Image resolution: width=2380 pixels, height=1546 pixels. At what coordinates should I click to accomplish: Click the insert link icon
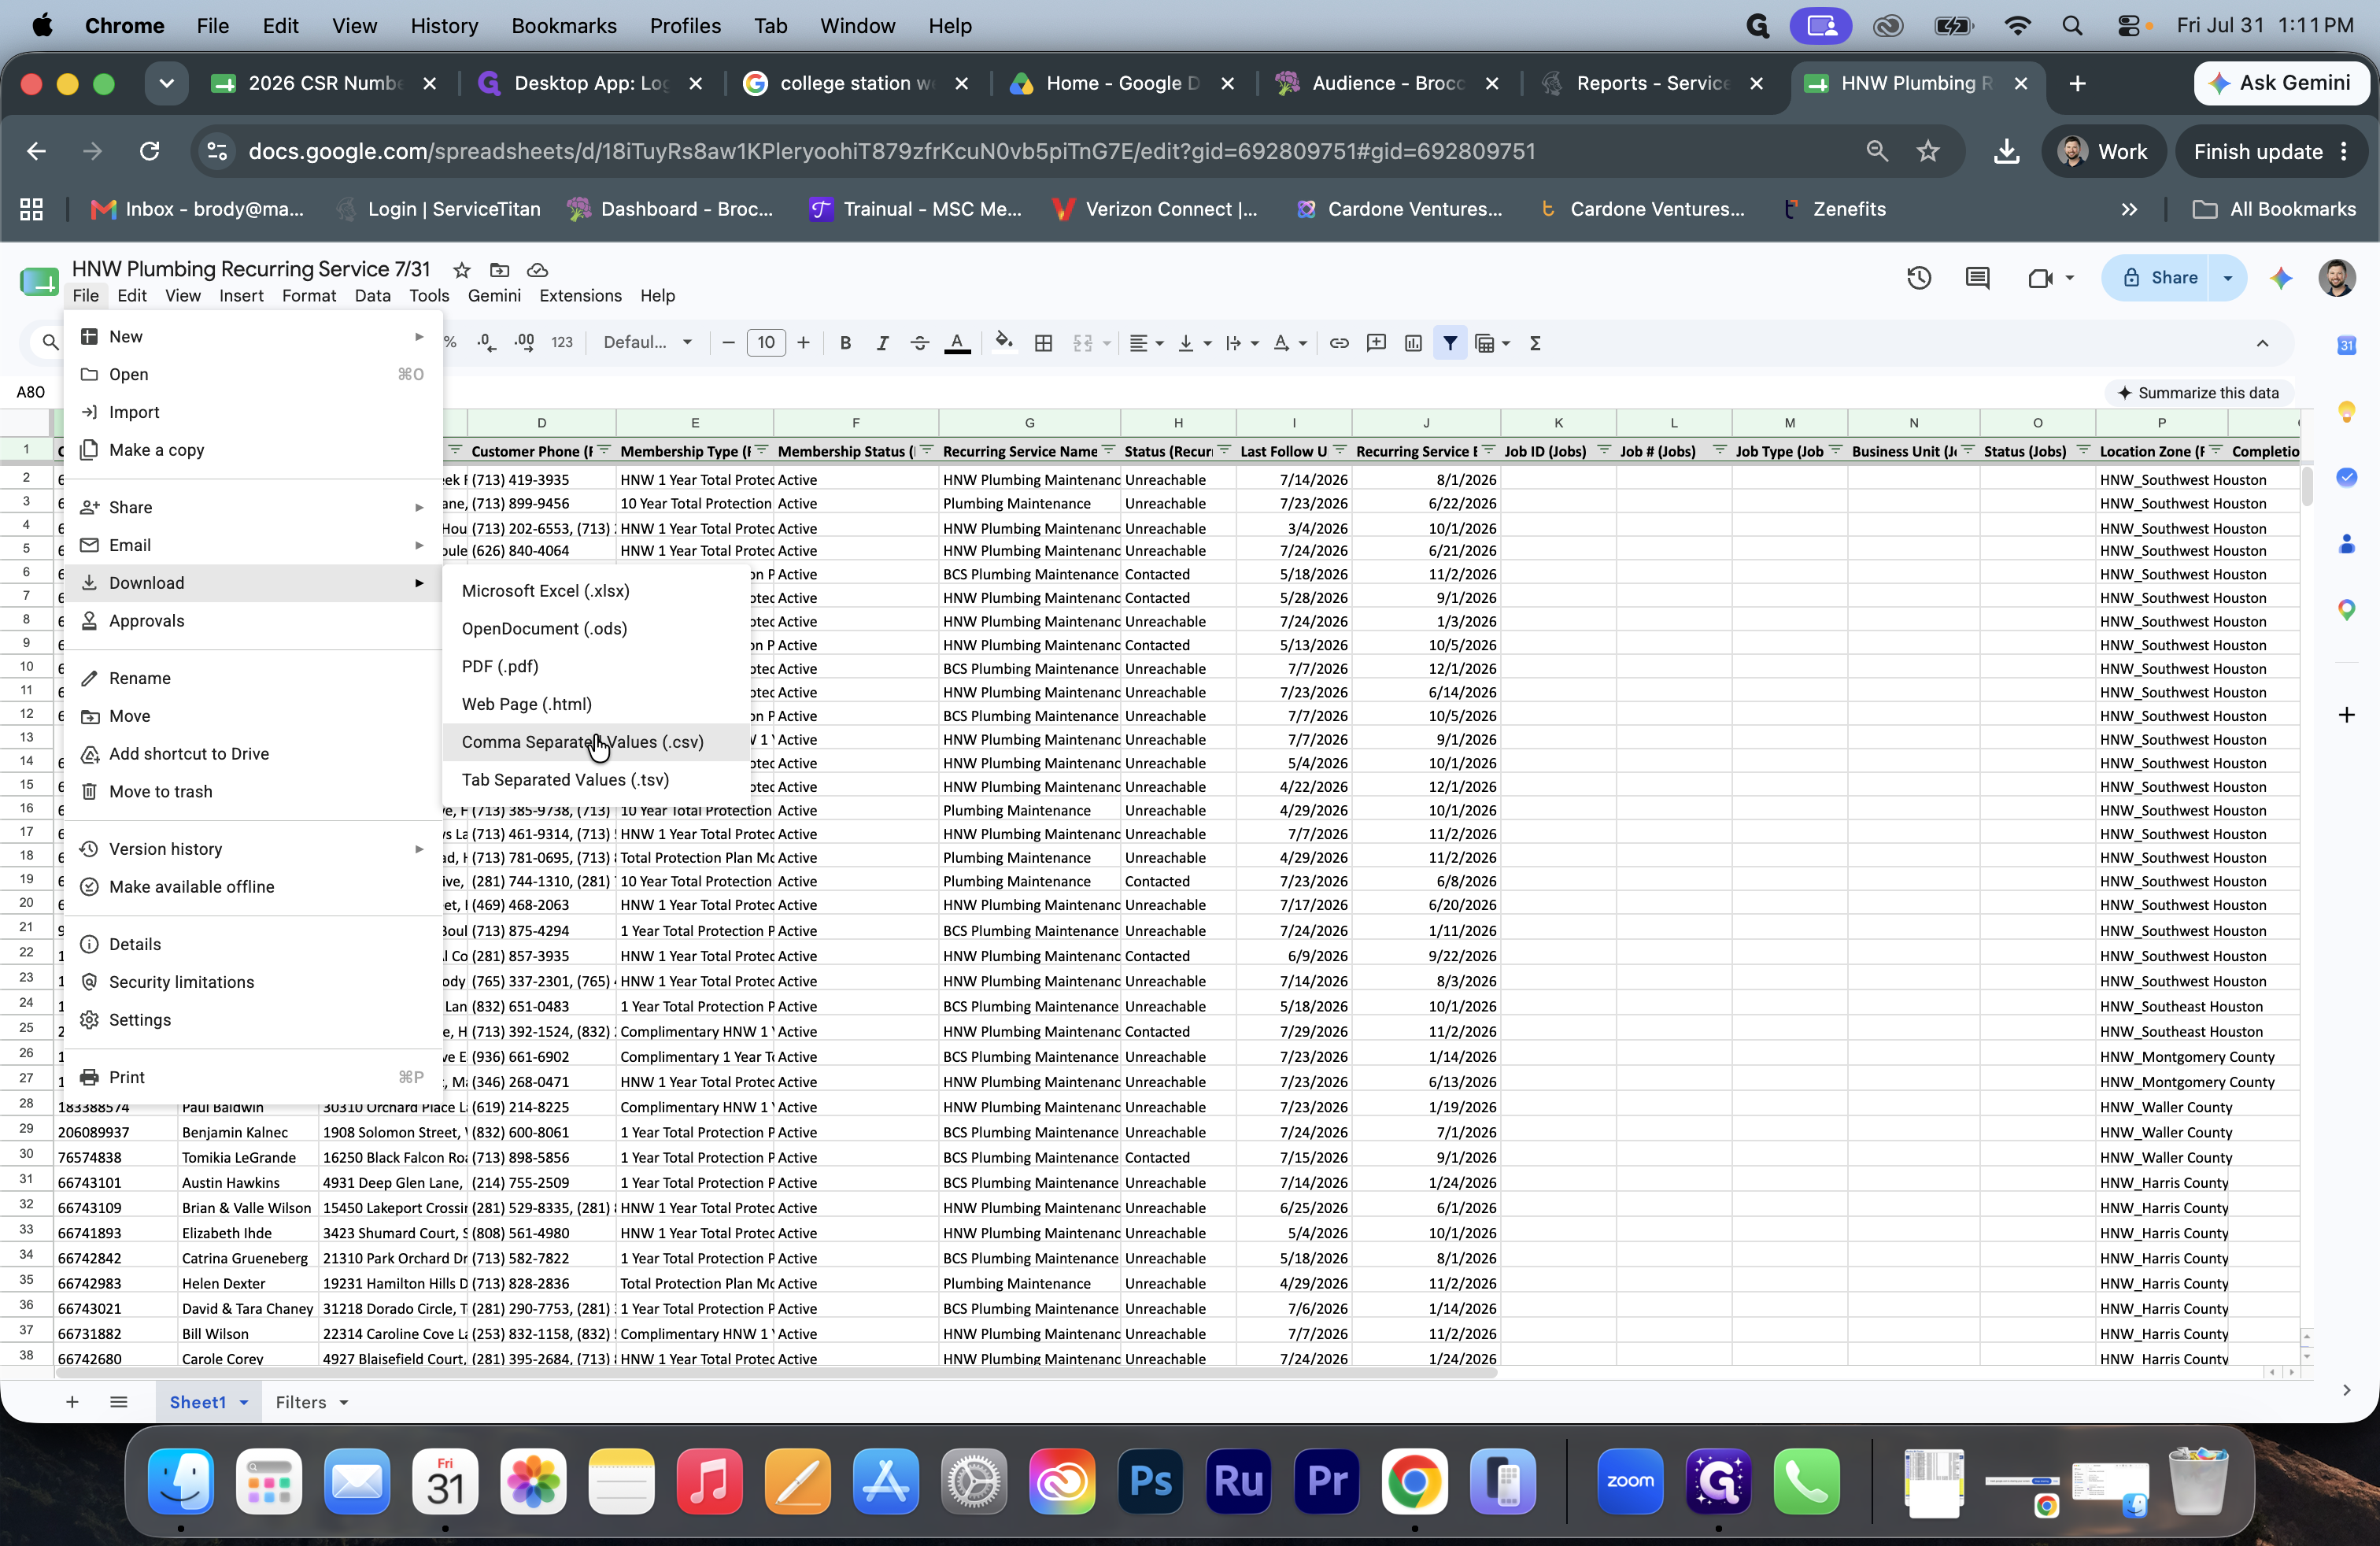tap(1339, 343)
